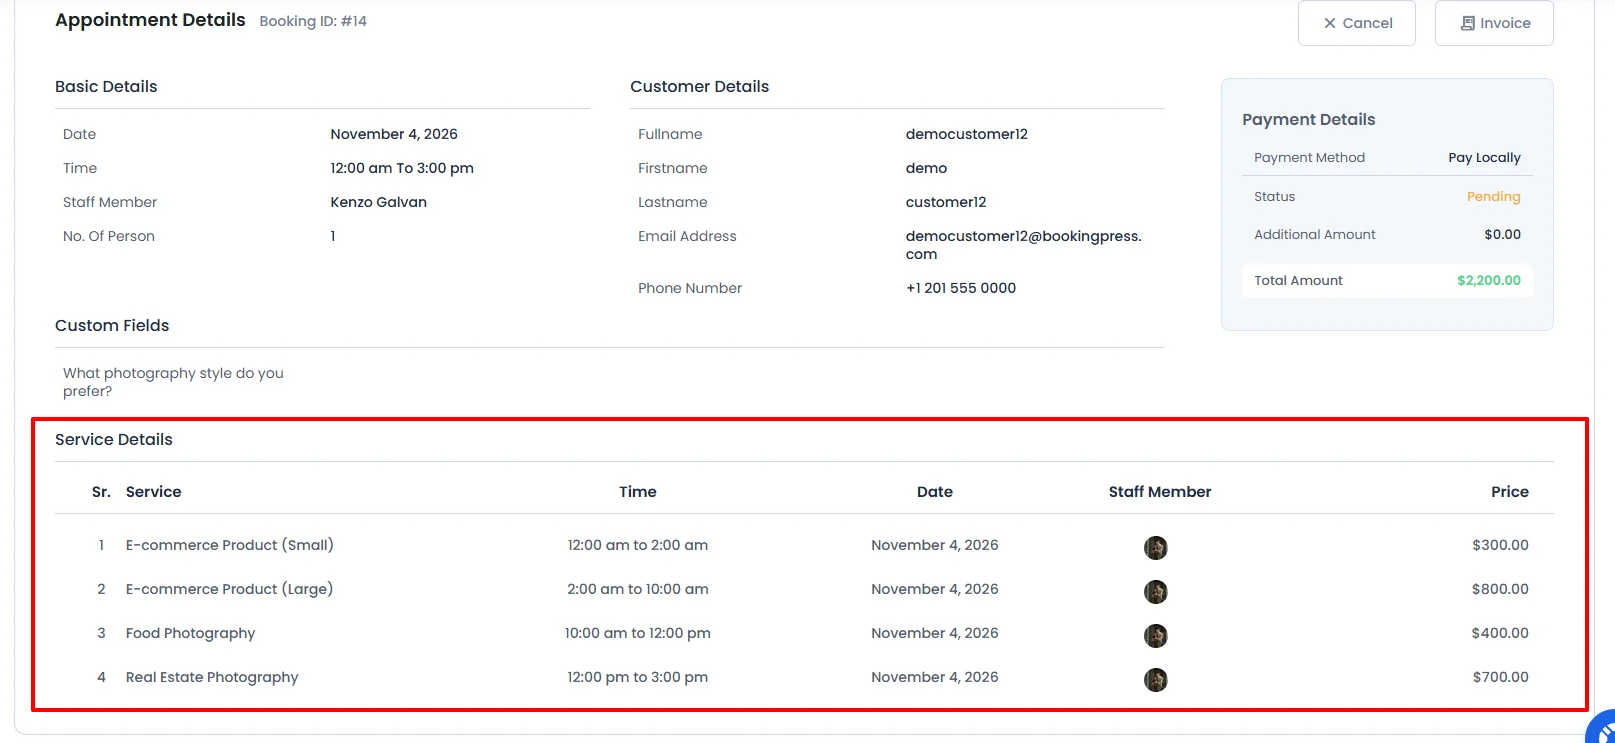Click the Service column header
Image resolution: width=1615 pixels, height=743 pixels.
153,492
